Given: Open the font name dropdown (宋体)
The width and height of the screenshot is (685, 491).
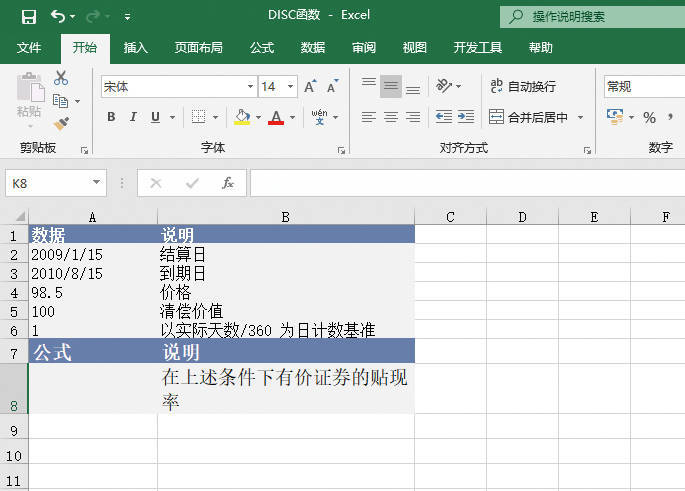Looking at the screenshot, I should pyautogui.click(x=250, y=87).
